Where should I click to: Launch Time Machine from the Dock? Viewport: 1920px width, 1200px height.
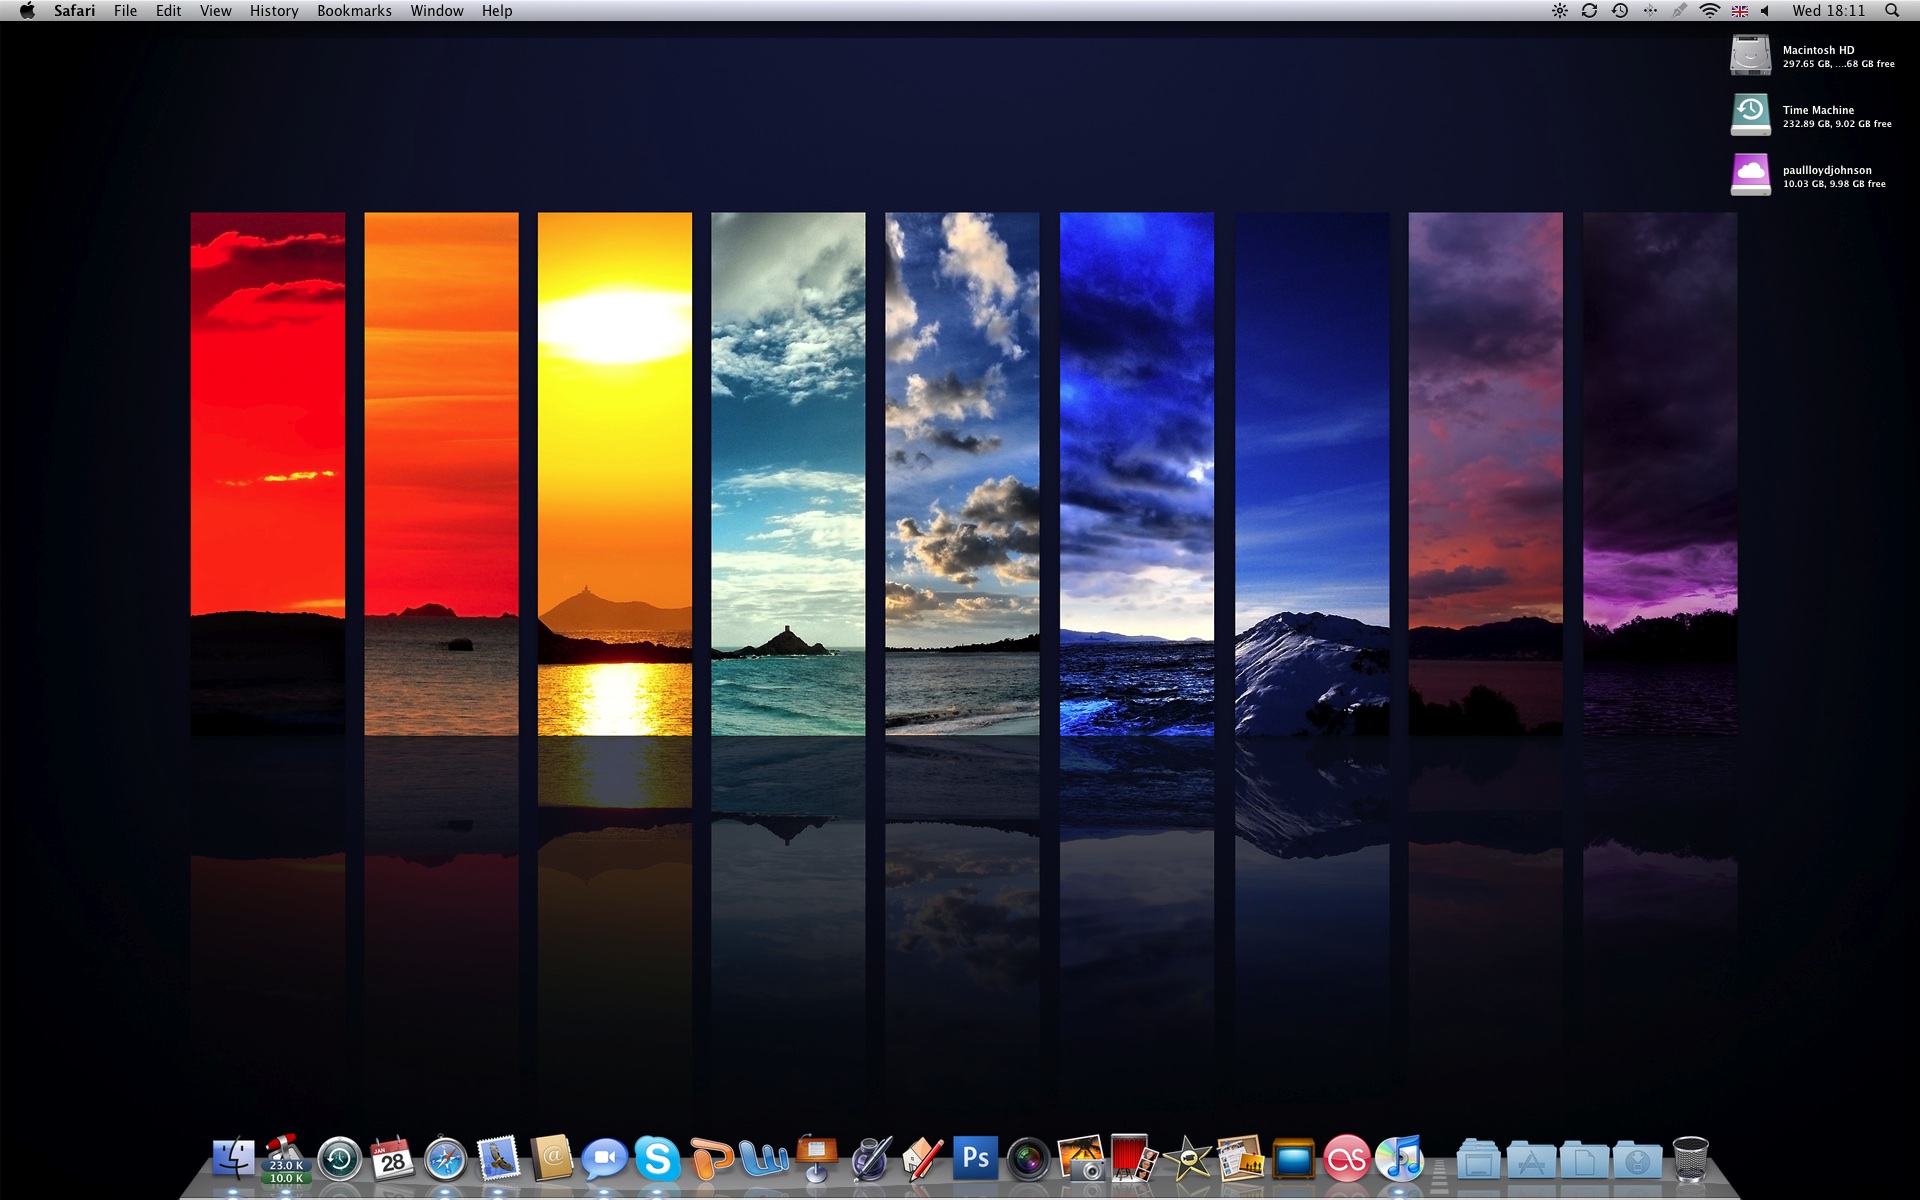coord(340,1159)
